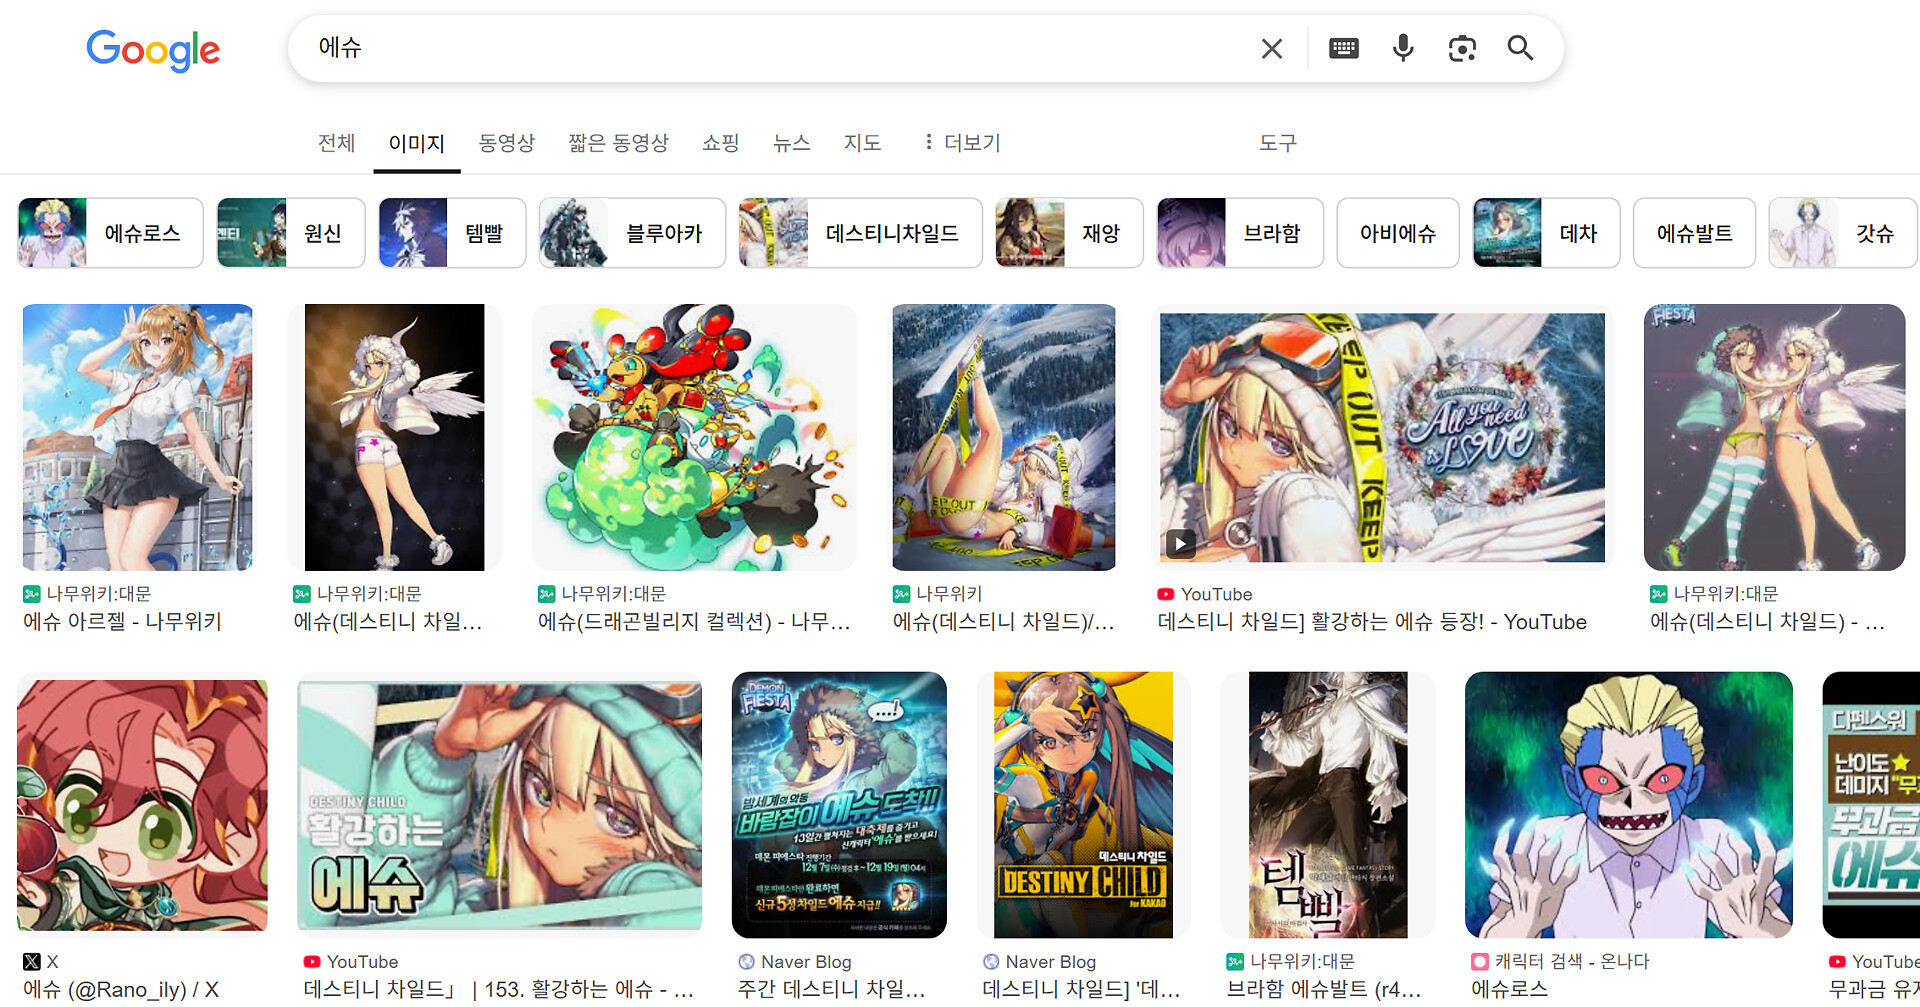Filter images by 에슈로스 chip
The height and width of the screenshot is (1007, 1920).
(x=110, y=233)
